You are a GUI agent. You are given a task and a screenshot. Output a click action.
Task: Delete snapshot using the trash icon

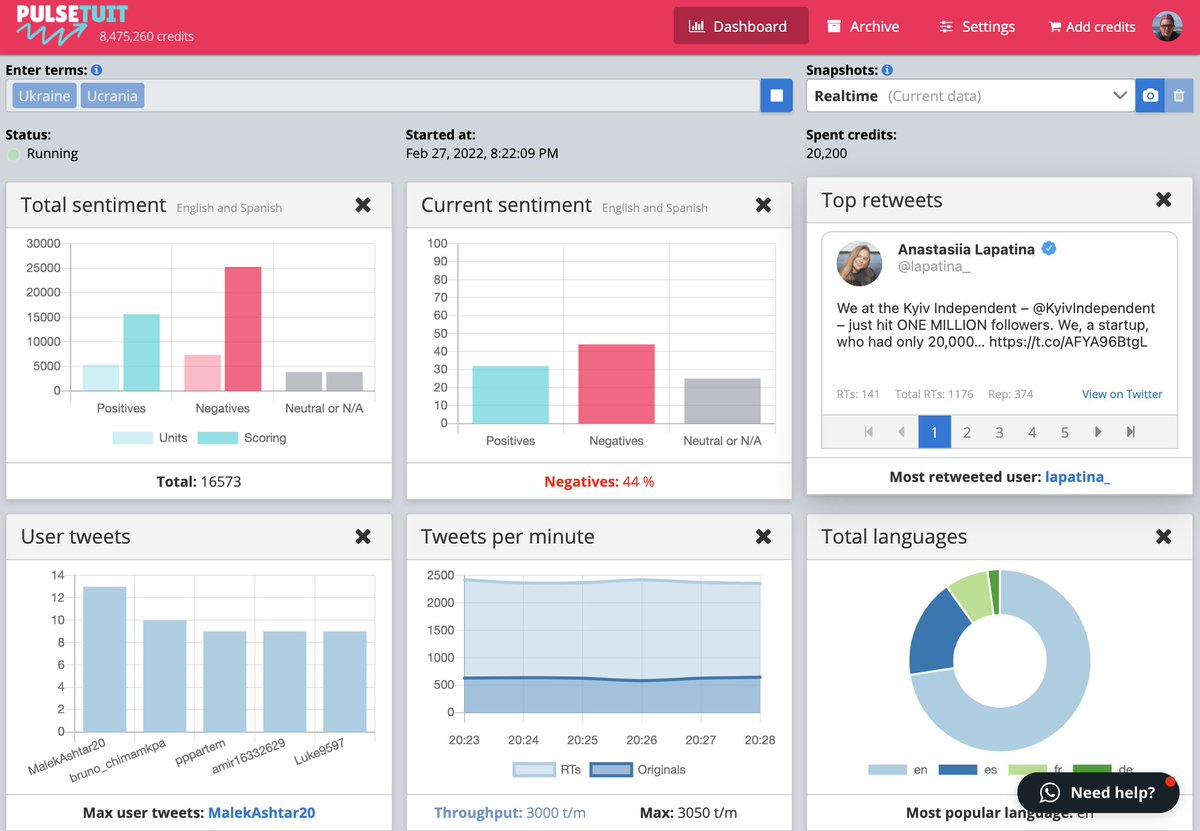(1179, 96)
